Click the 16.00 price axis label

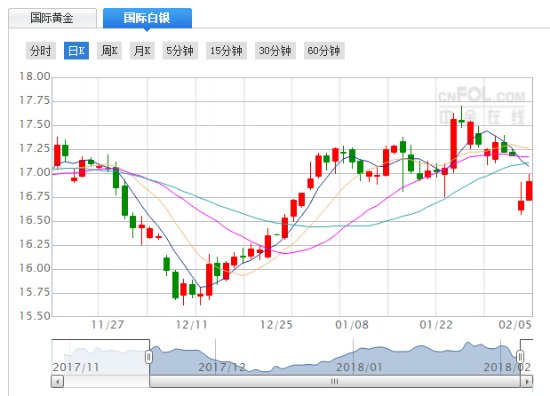tap(35, 268)
